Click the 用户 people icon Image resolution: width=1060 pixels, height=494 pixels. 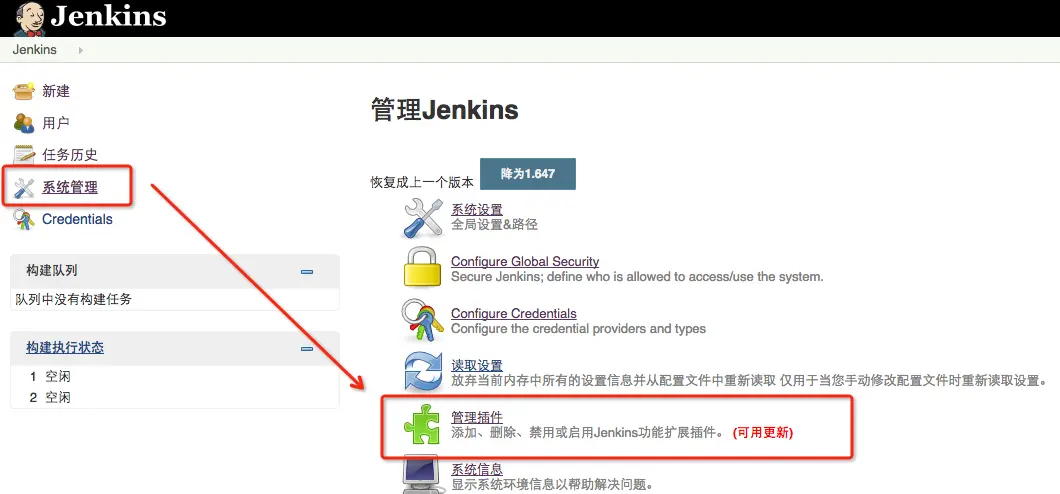[24, 123]
